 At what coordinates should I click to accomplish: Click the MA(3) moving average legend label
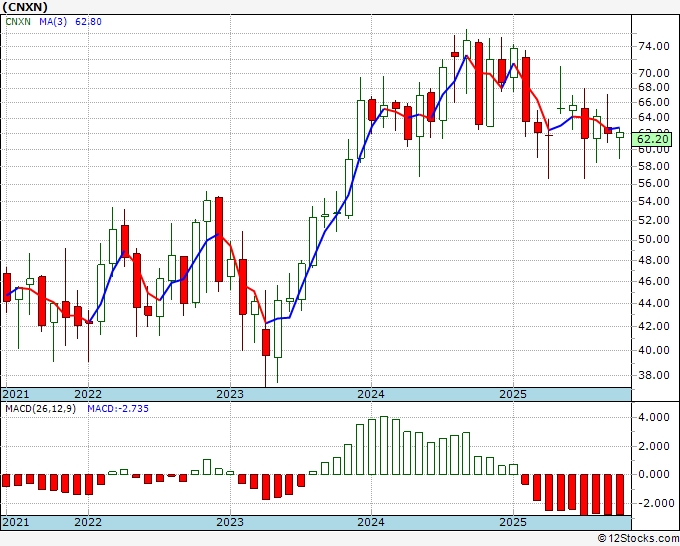[x=56, y=21]
